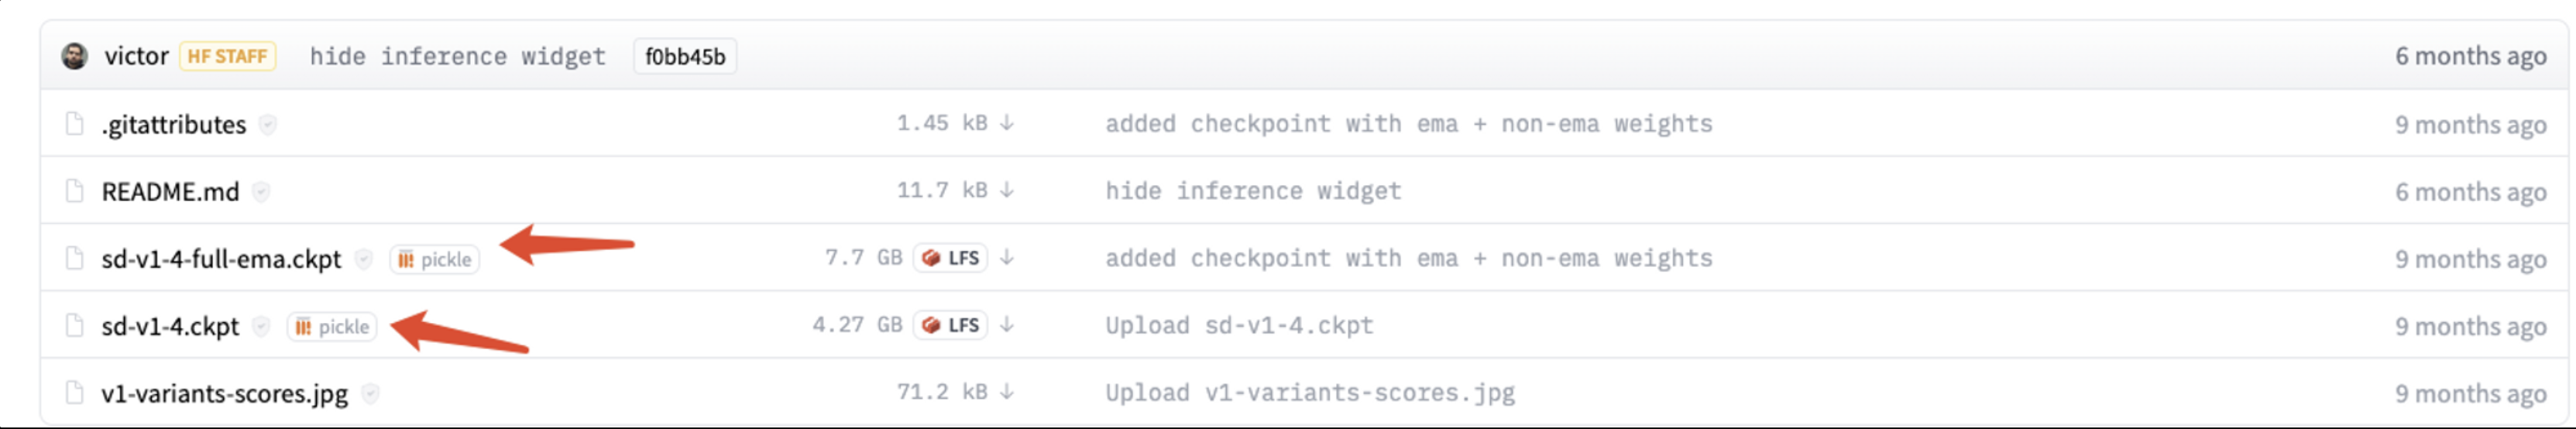Download sd-v1-4-full-ema.ckpt with the arrow icon
The image size is (2576, 429).
point(1007,258)
